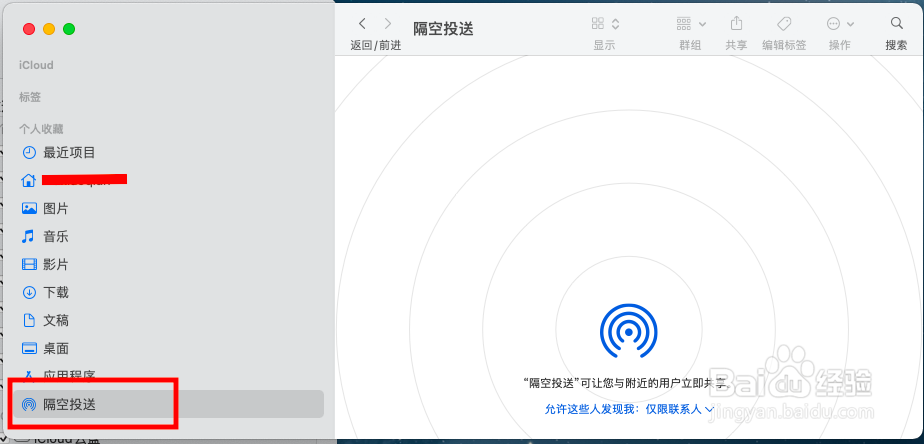The image size is (924, 444).
Task: Click the 个人收藏 sidebar section header
Action: coord(41,129)
